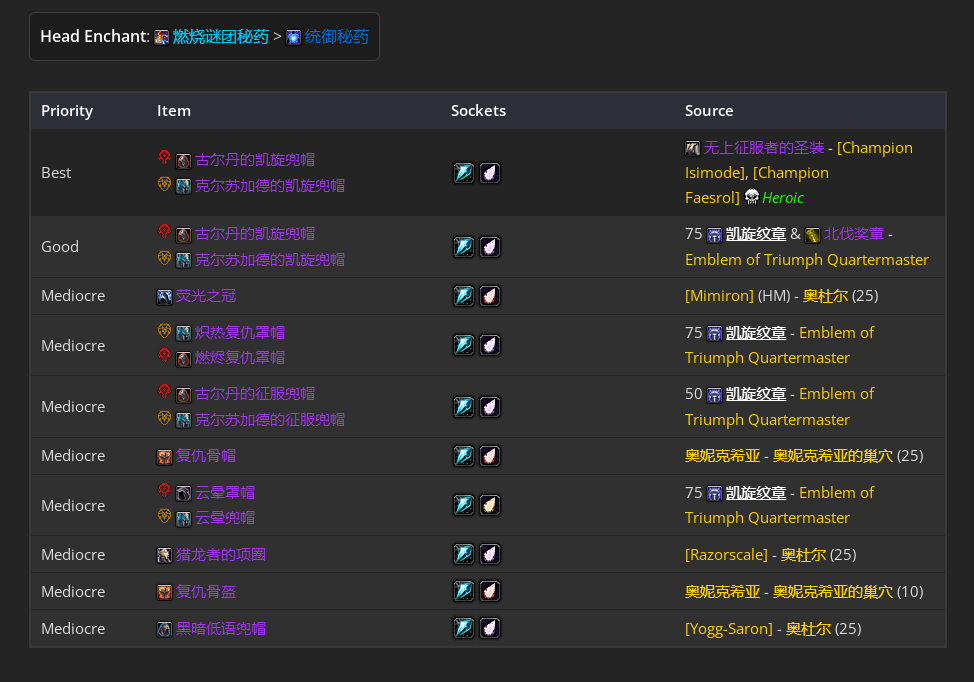The image size is (974, 682).
Task: Open the 燃烧谜团秘药 head enchant link
Action: (x=220, y=37)
